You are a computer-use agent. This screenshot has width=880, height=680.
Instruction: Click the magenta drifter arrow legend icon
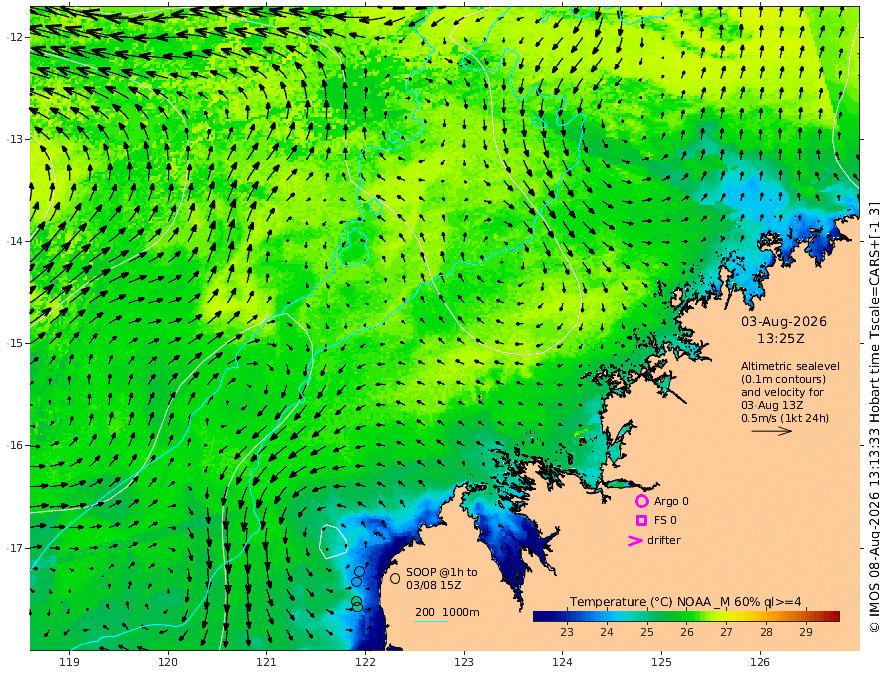(635, 540)
